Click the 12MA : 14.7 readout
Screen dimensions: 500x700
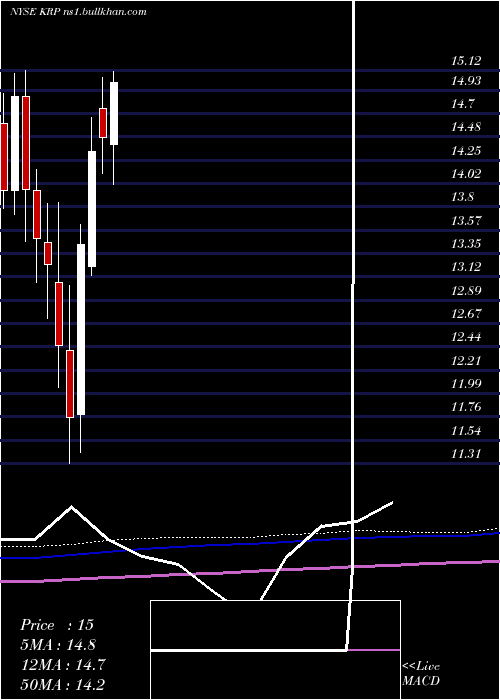(62, 665)
